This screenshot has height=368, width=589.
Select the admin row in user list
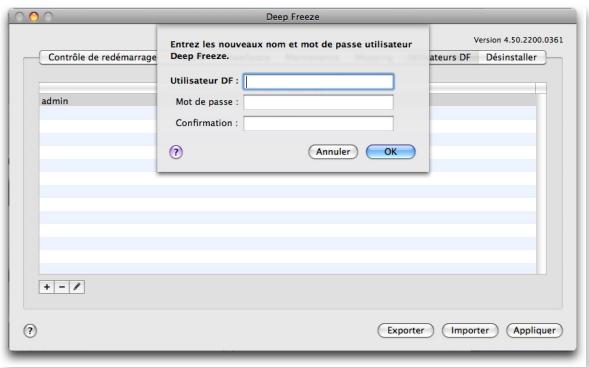click(x=288, y=101)
